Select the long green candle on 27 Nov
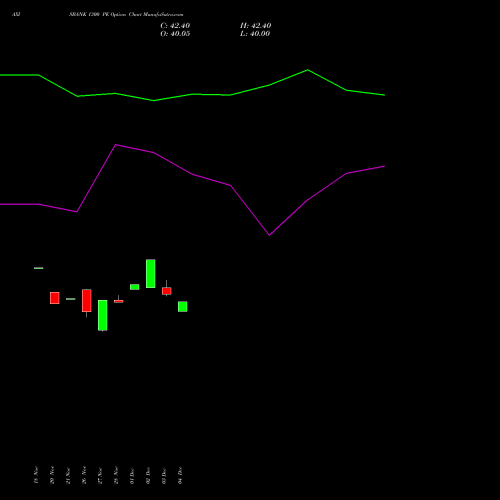500x500 pixels. [103, 315]
